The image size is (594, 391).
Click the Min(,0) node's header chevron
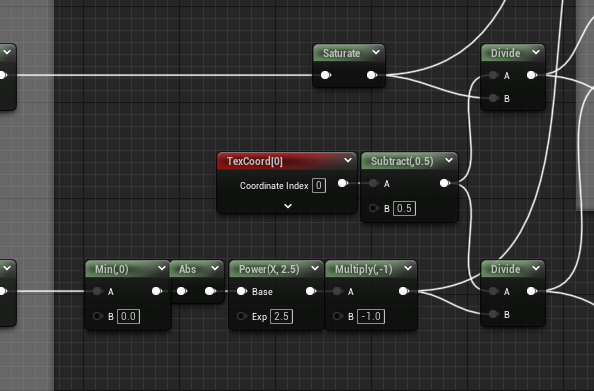tap(162, 268)
